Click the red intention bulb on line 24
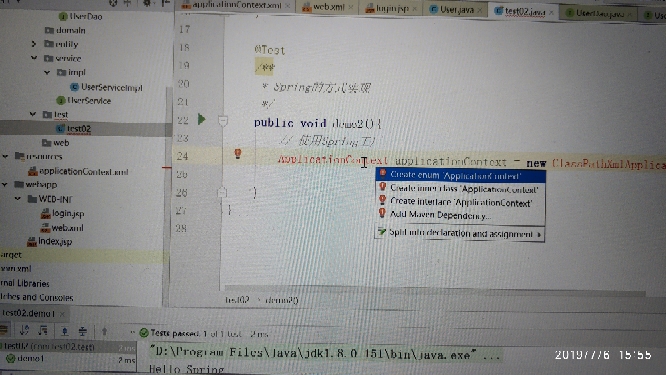666x375 pixels. pos(238,153)
